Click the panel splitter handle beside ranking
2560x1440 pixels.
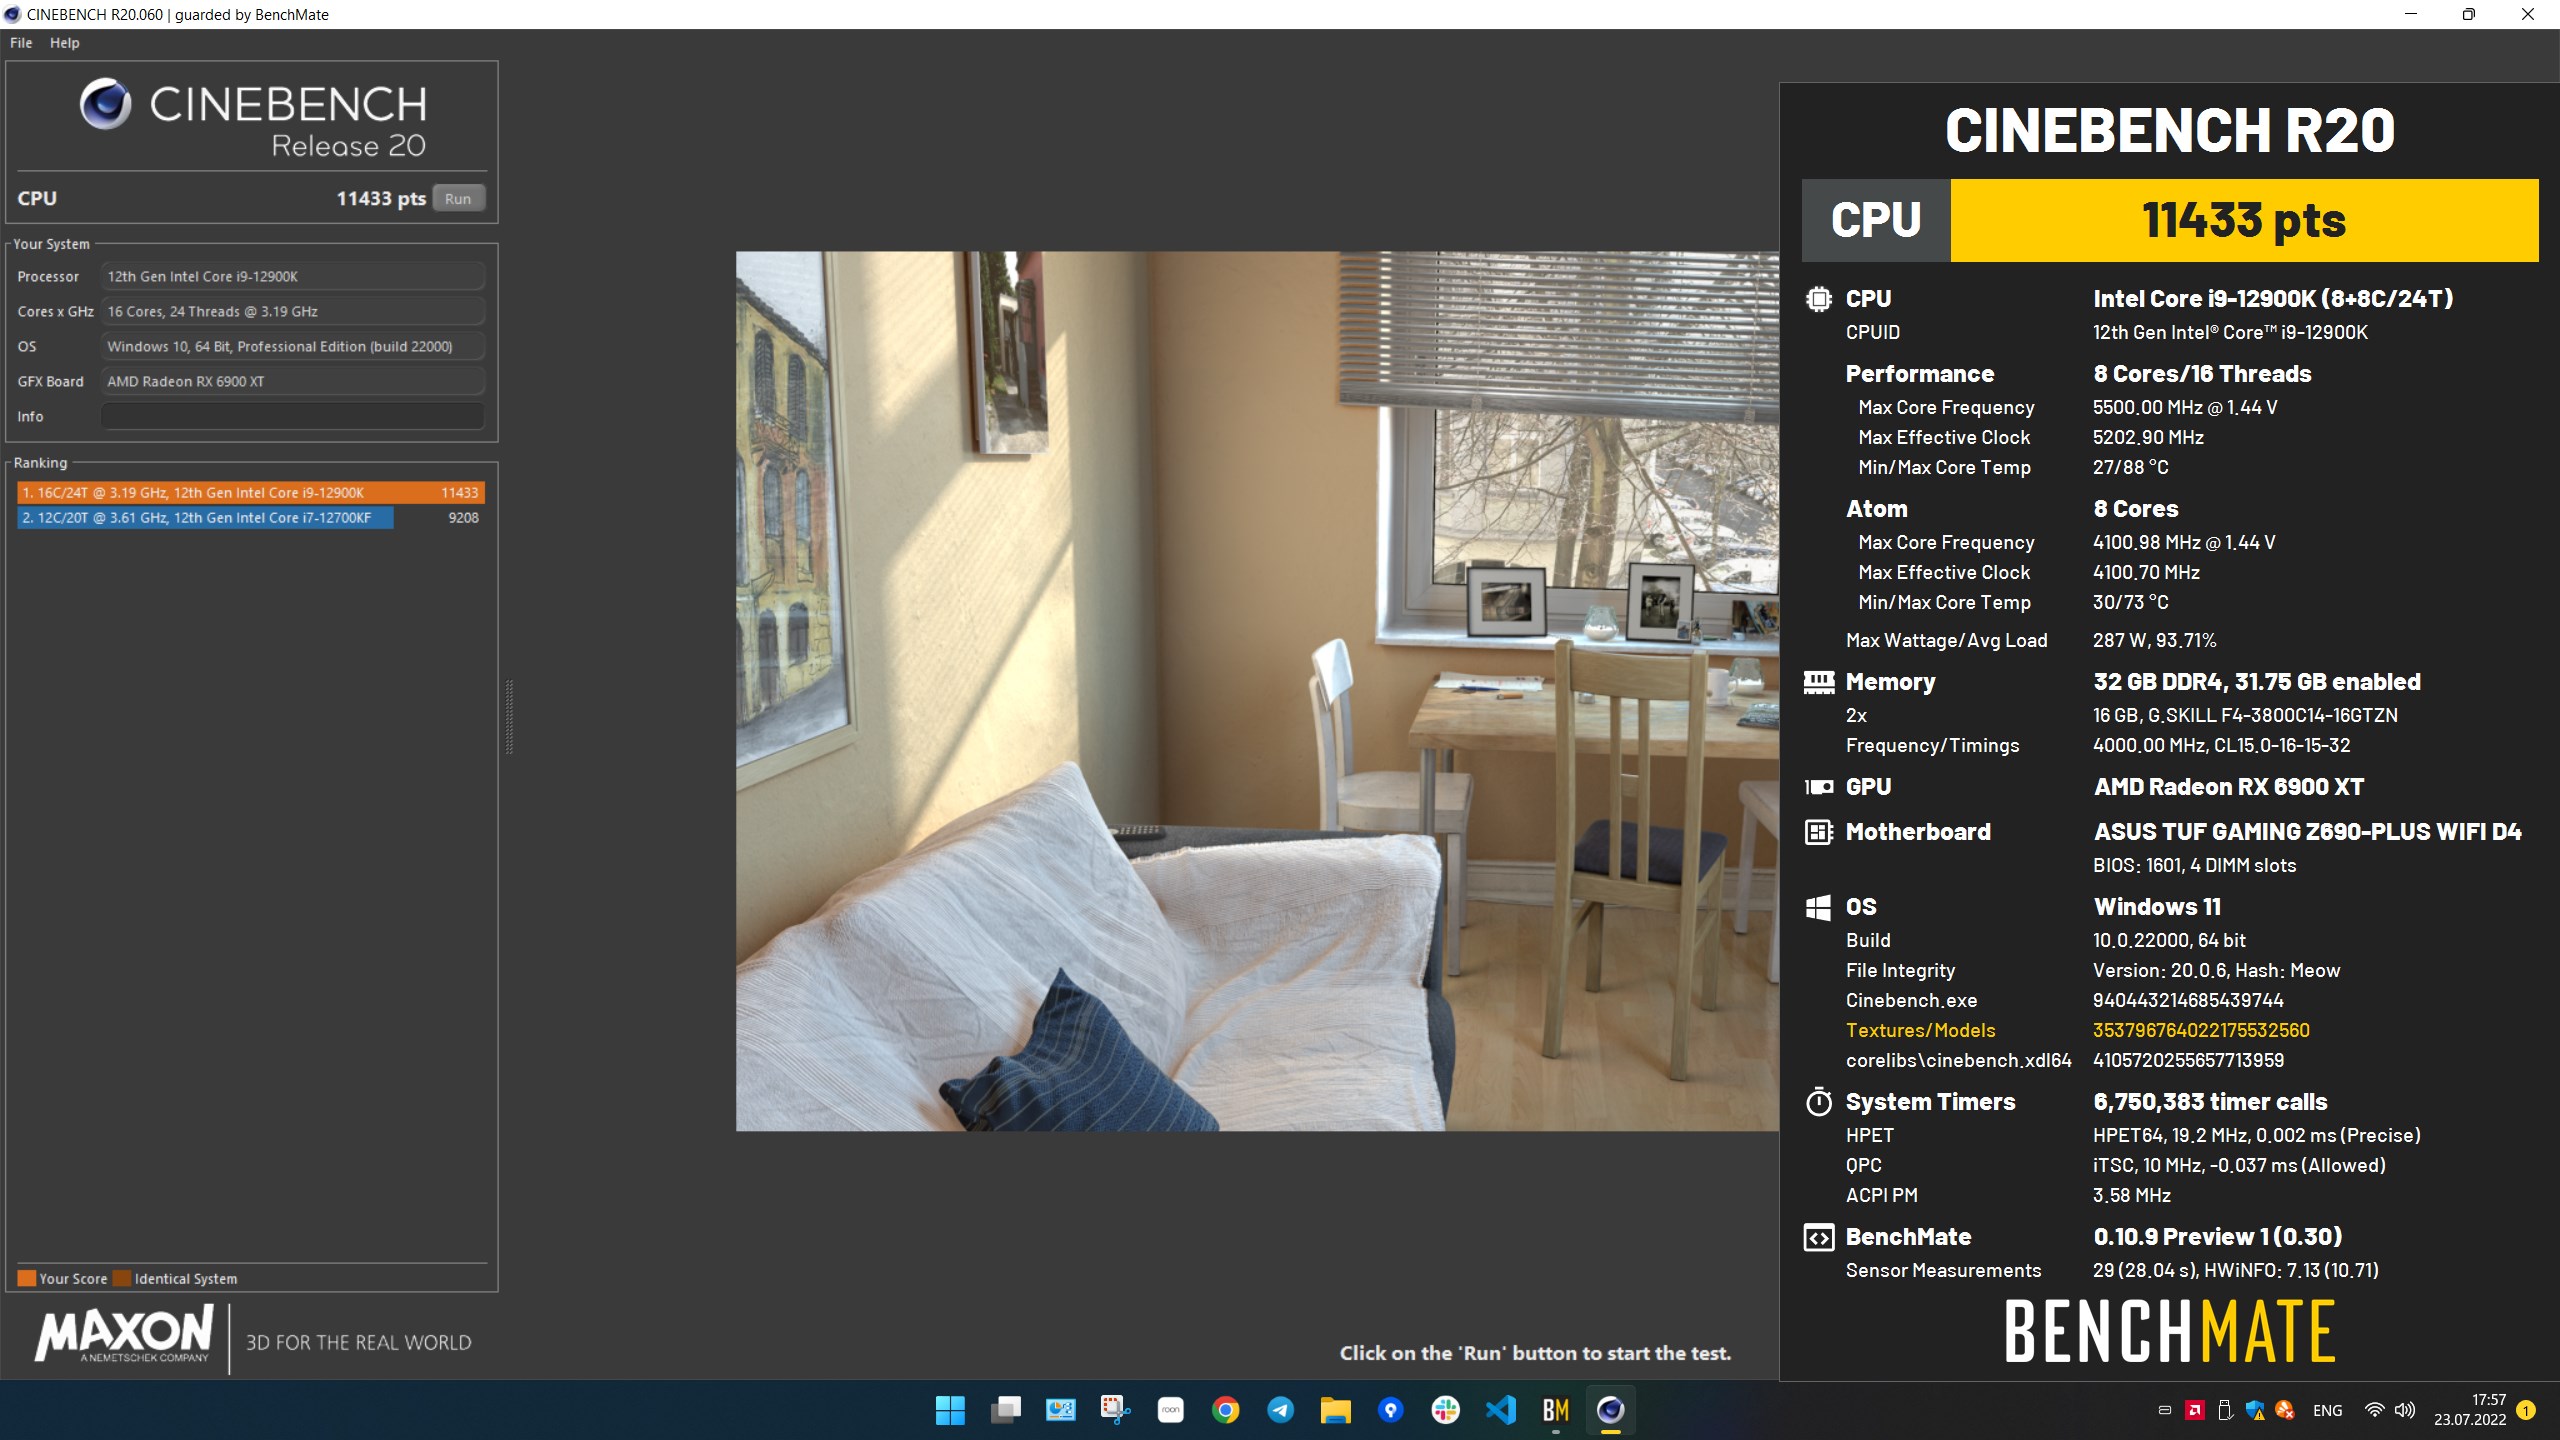pyautogui.click(x=509, y=716)
